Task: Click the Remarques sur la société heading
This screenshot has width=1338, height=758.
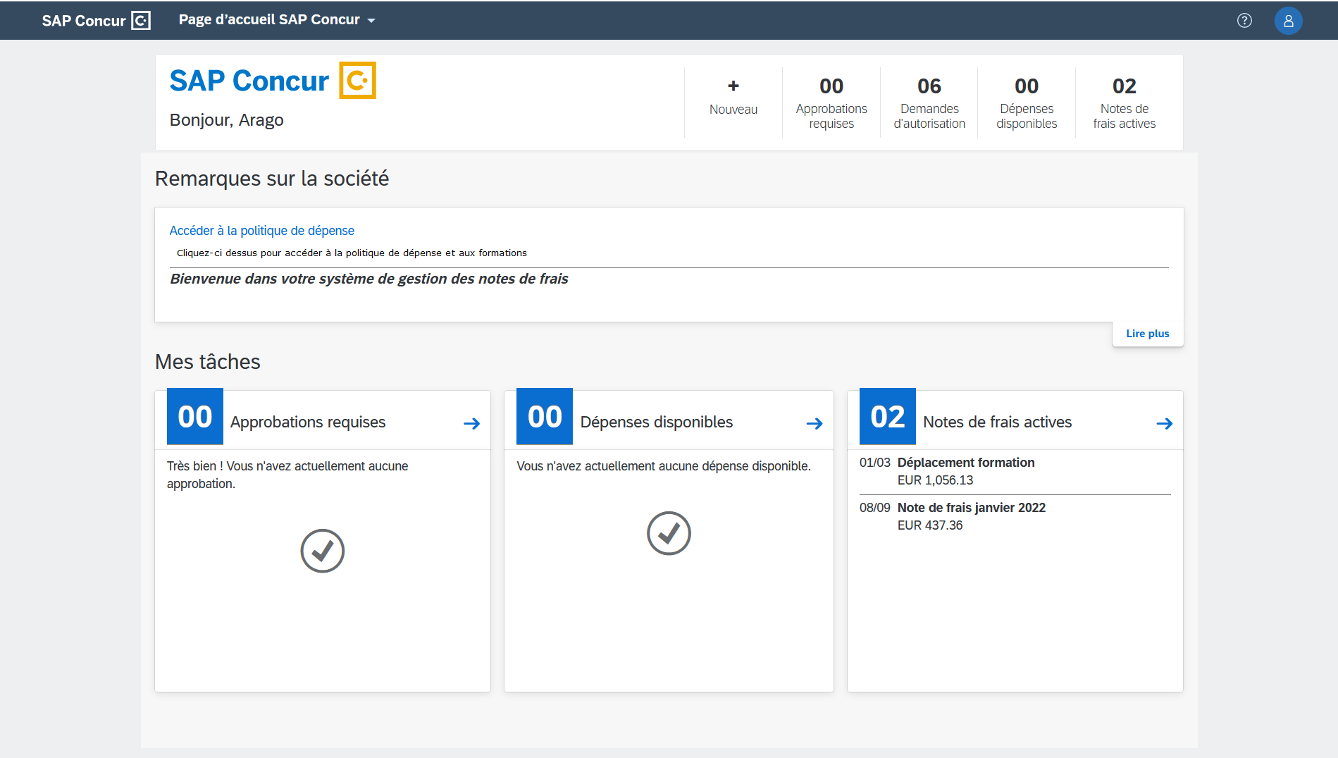Action: (272, 179)
